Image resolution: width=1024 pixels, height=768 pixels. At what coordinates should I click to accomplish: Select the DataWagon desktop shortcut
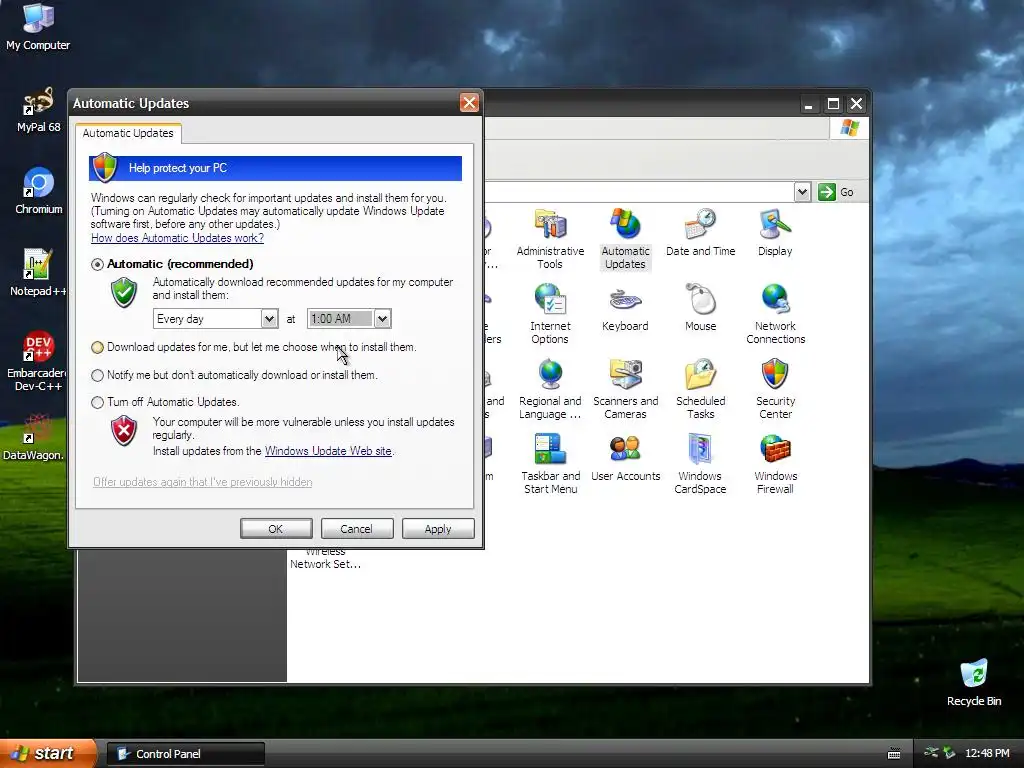click(34, 438)
